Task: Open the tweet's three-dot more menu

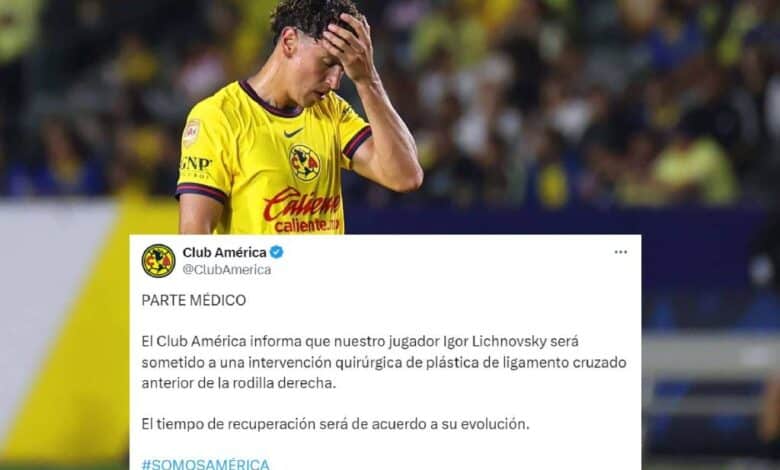Action: point(620,252)
